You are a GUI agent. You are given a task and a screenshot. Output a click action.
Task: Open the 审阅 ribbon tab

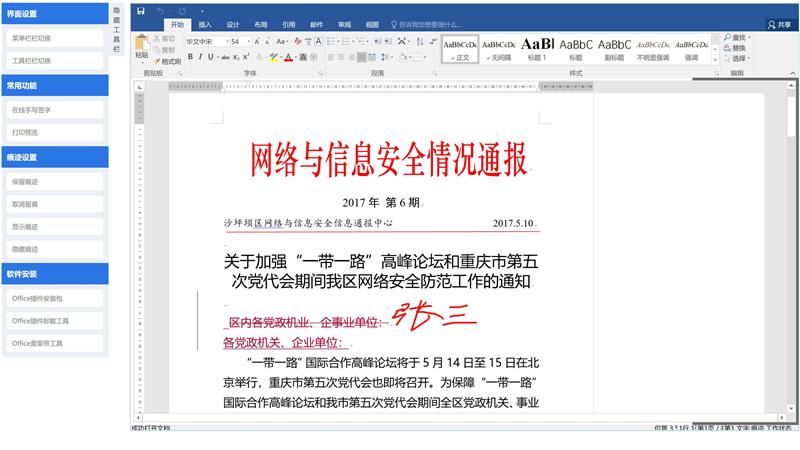pyautogui.click(x=344, y=24)
